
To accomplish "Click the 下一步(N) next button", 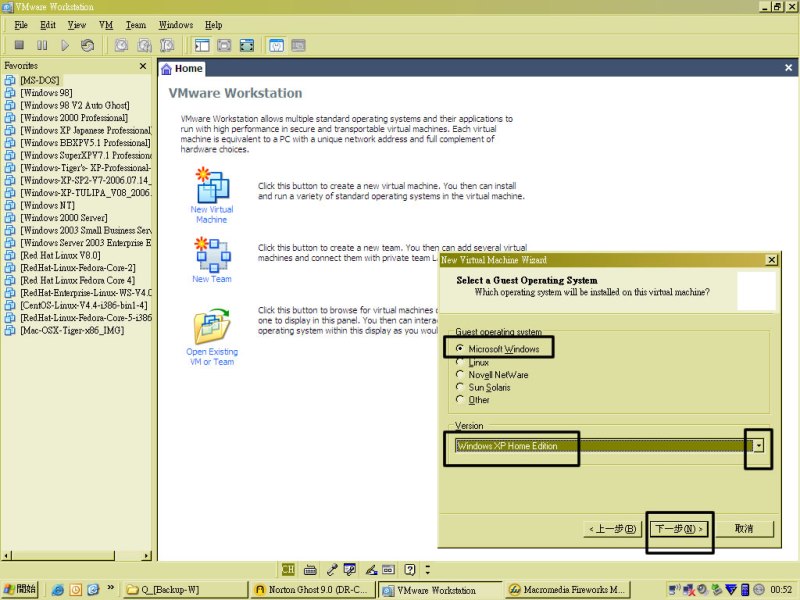I will [x=679, y=529].
